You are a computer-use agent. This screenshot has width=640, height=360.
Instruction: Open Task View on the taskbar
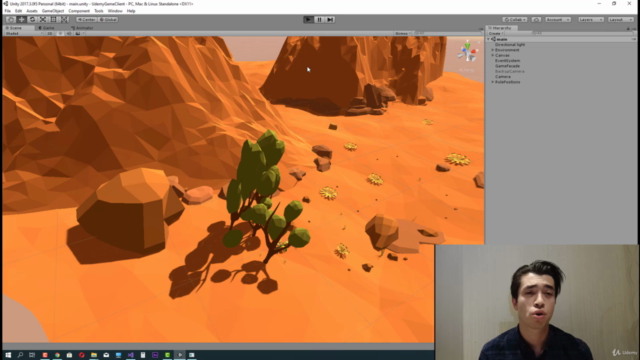pyautogui.click(x=32, y=355)
